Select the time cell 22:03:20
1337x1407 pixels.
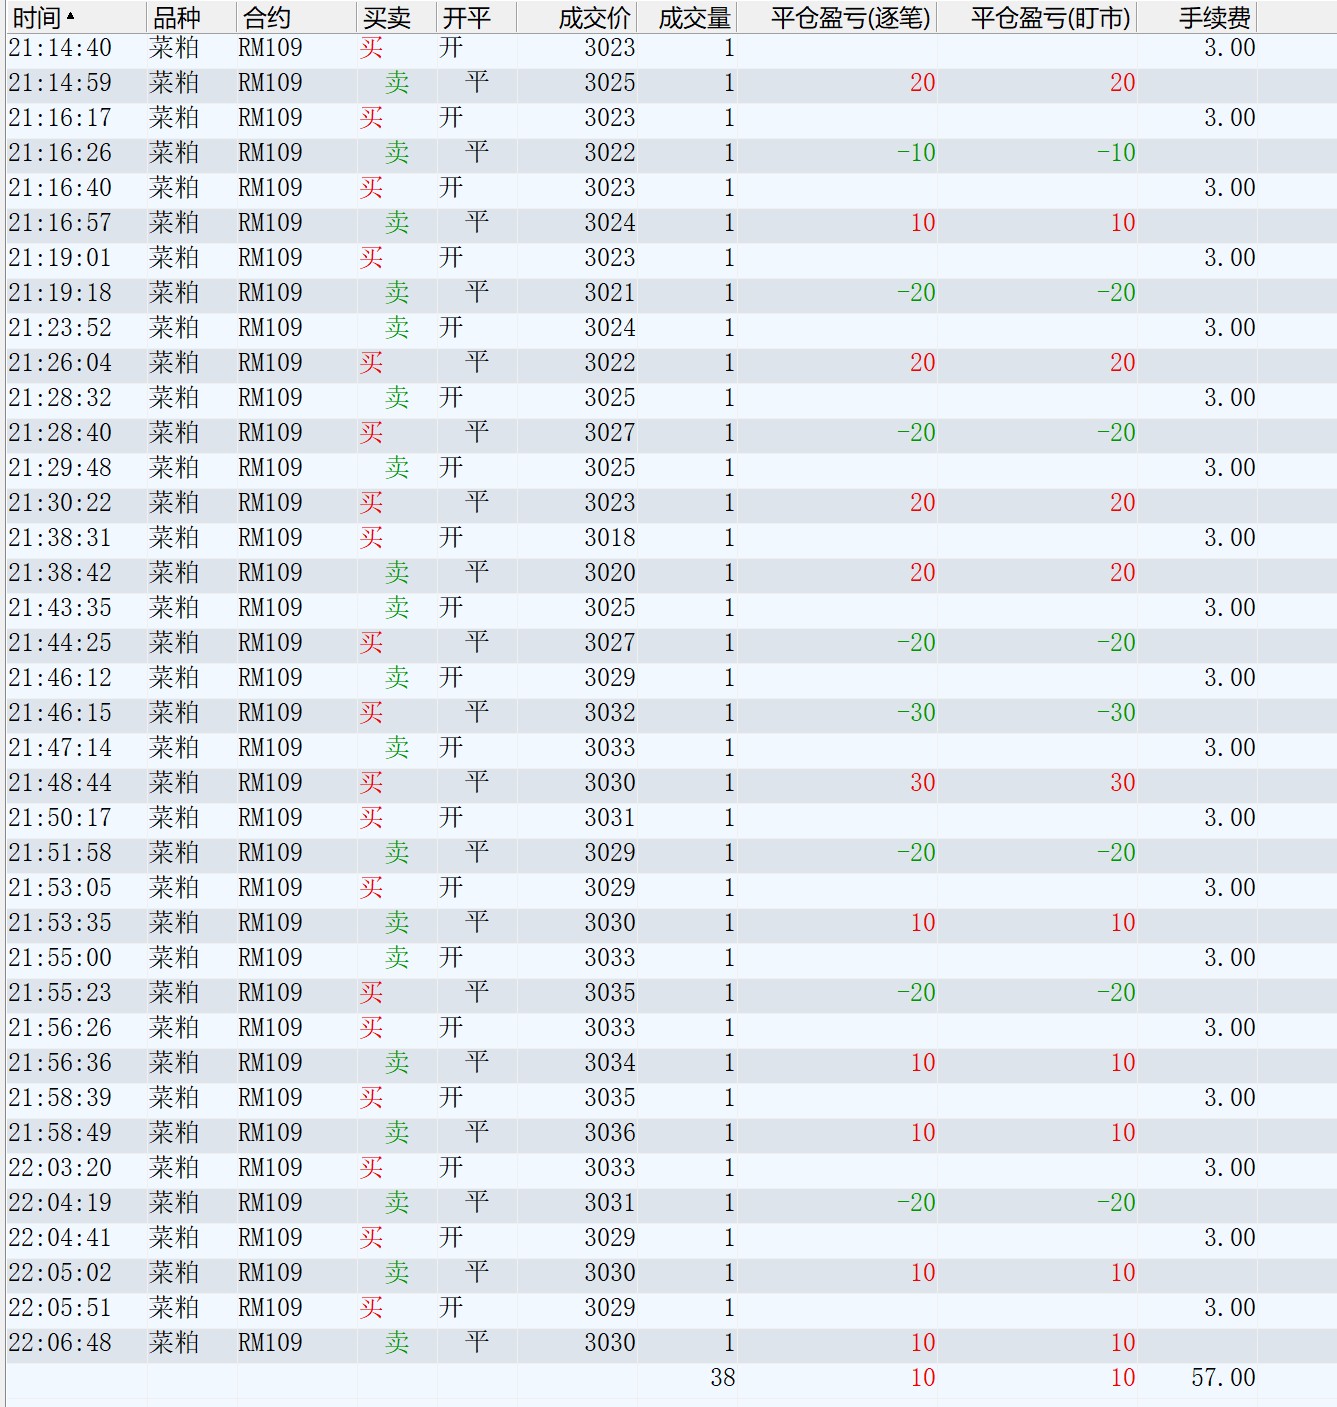pos(60,1168)
